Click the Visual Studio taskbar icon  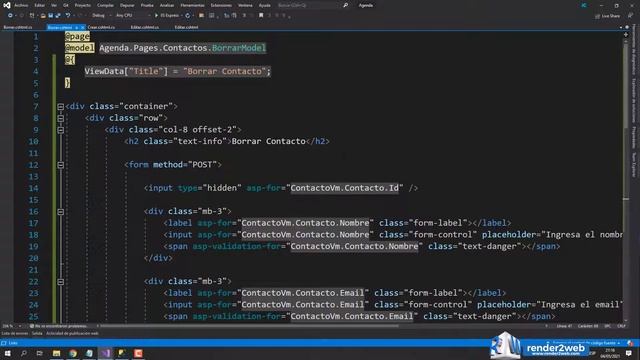(106, 353)
